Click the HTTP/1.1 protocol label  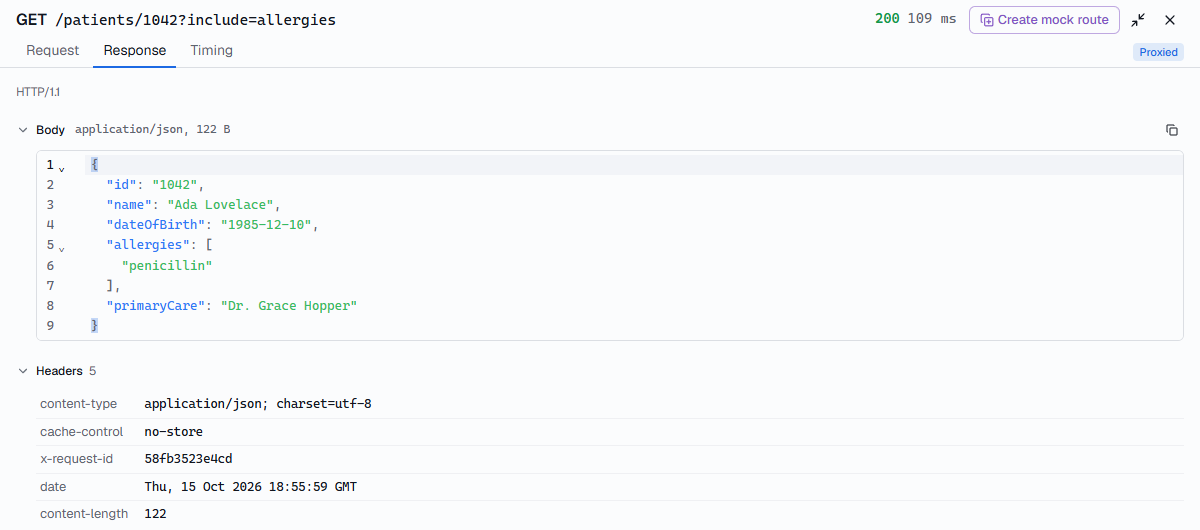38,92
